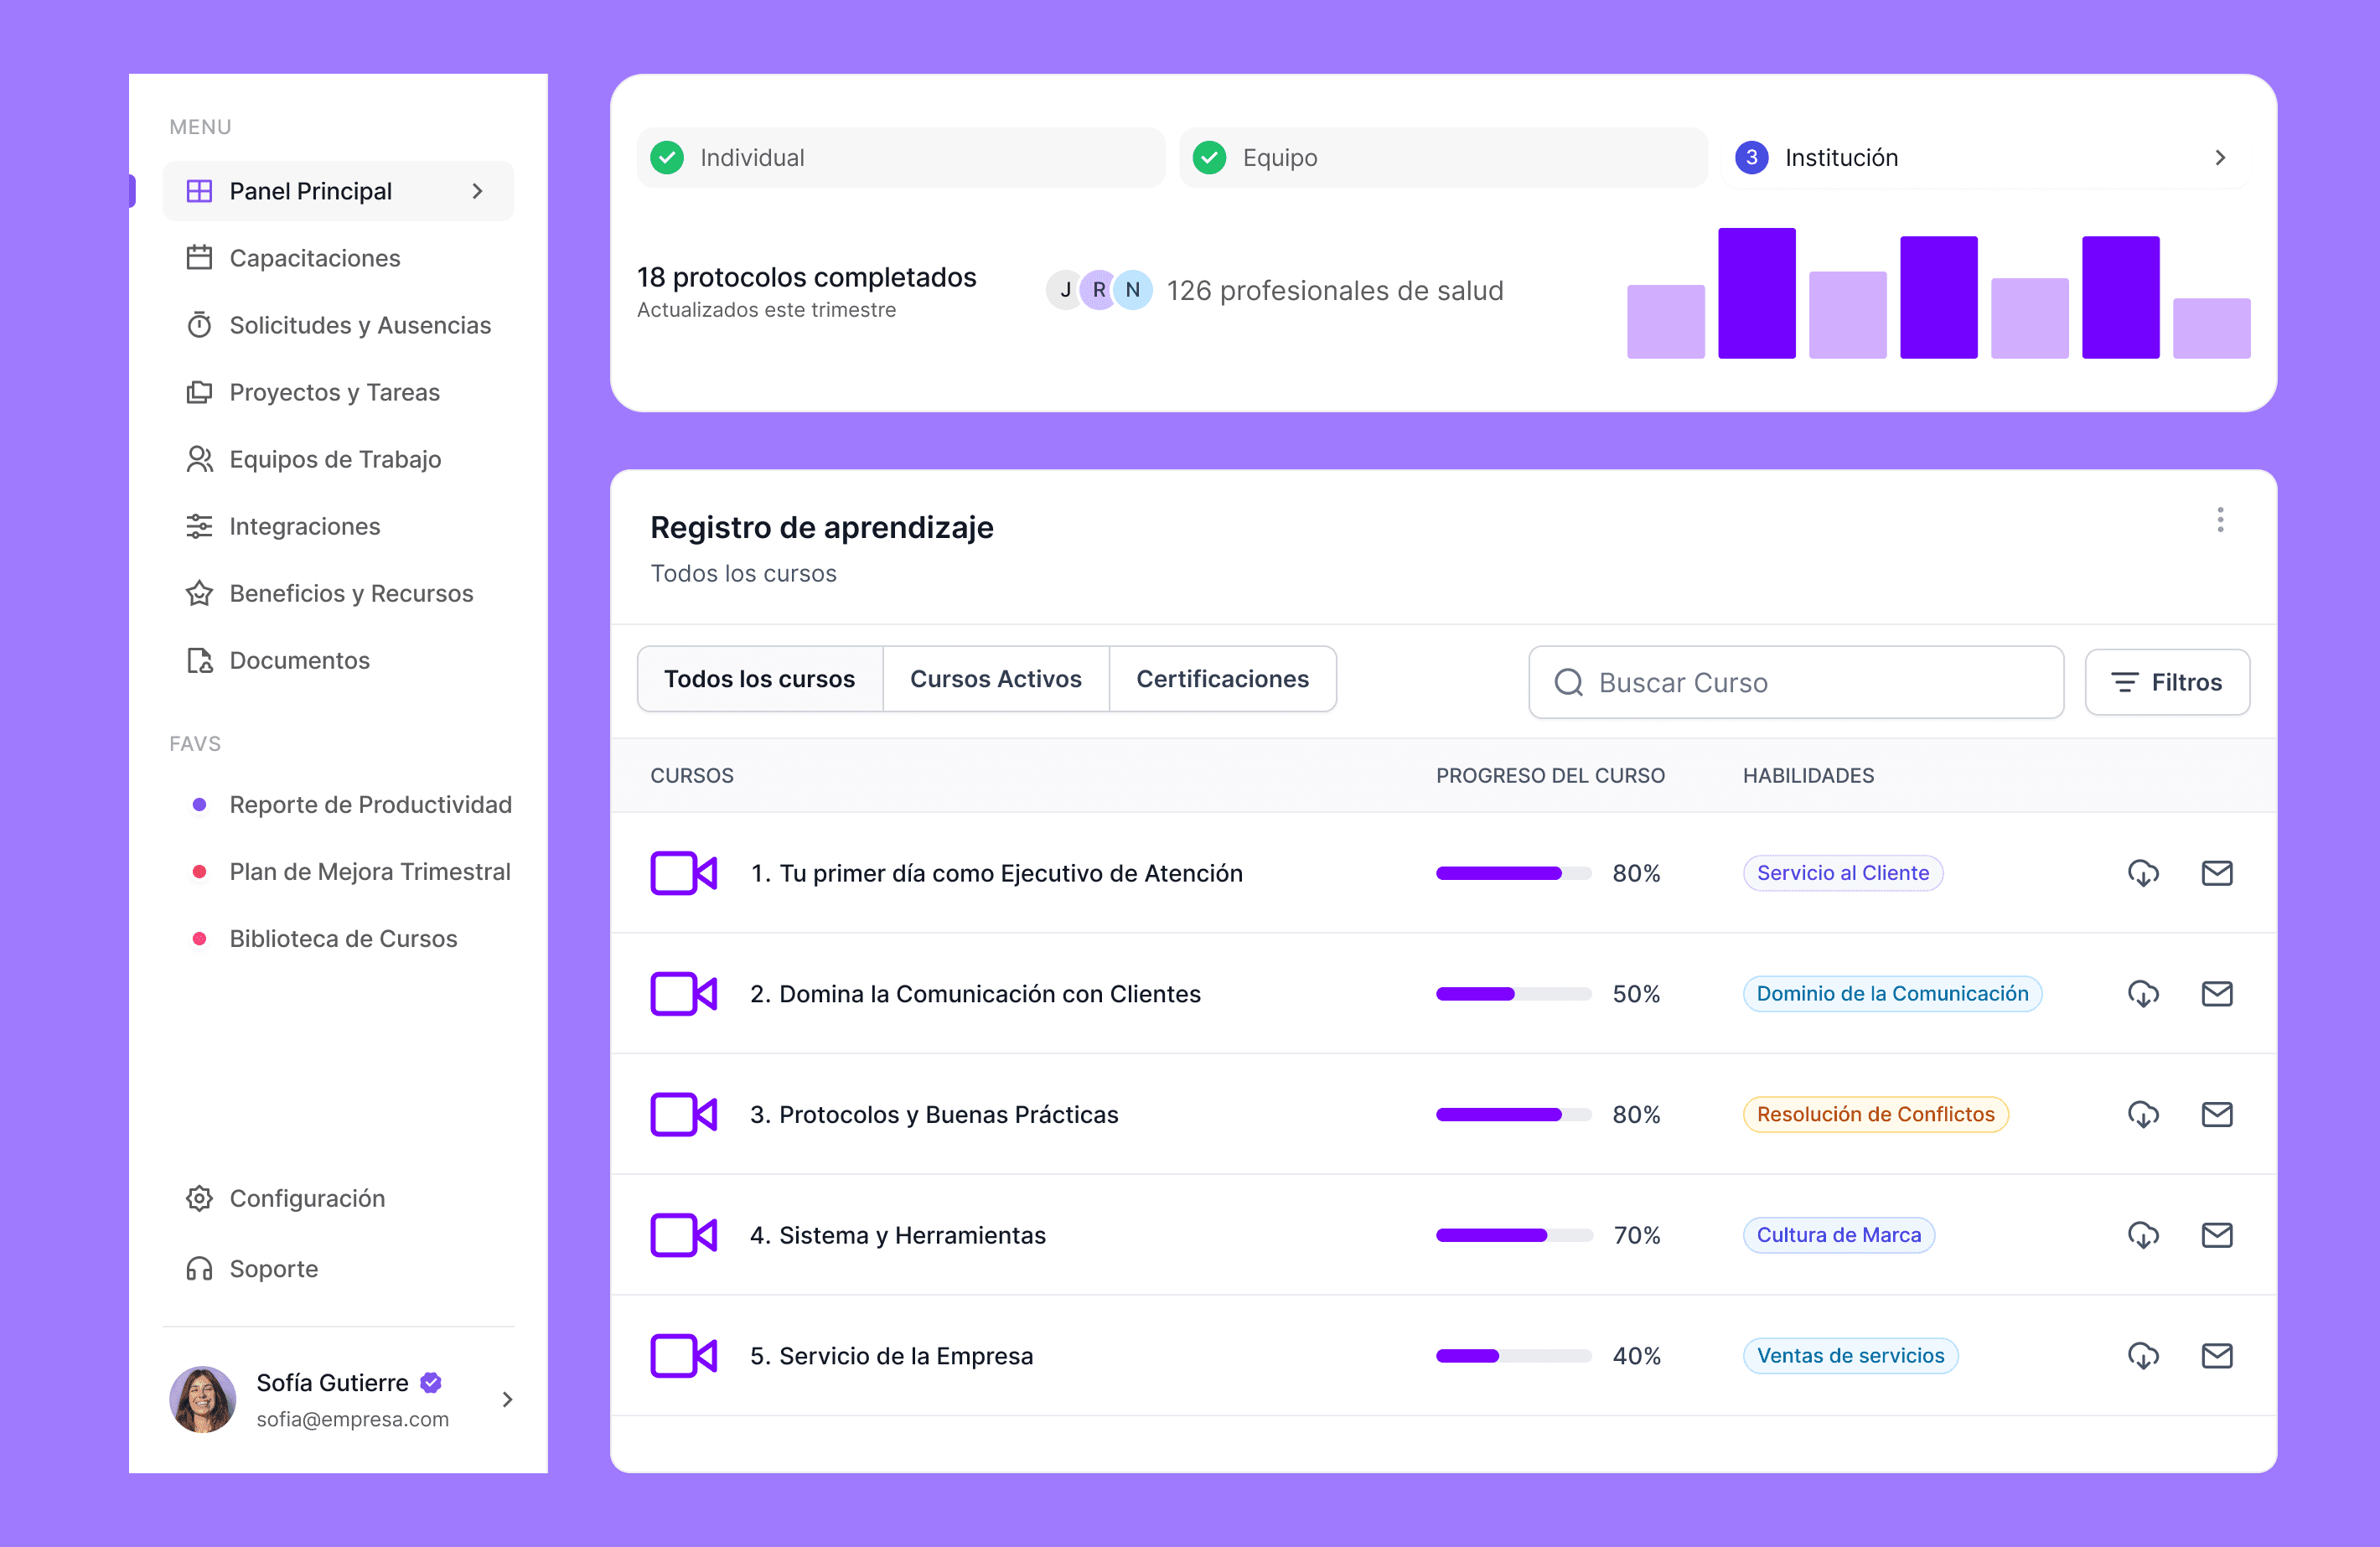Screen dimensions: 2380x1547
Task: Click the Soporte headphones icon
Action: click(199, 1268)
